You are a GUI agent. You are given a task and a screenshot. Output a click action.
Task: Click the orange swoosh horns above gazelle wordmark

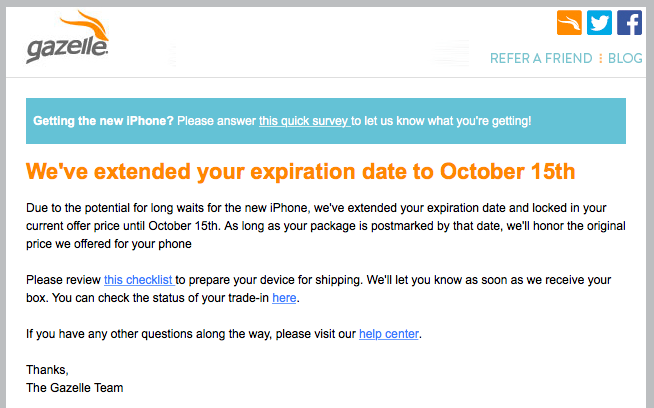[85, 25]
